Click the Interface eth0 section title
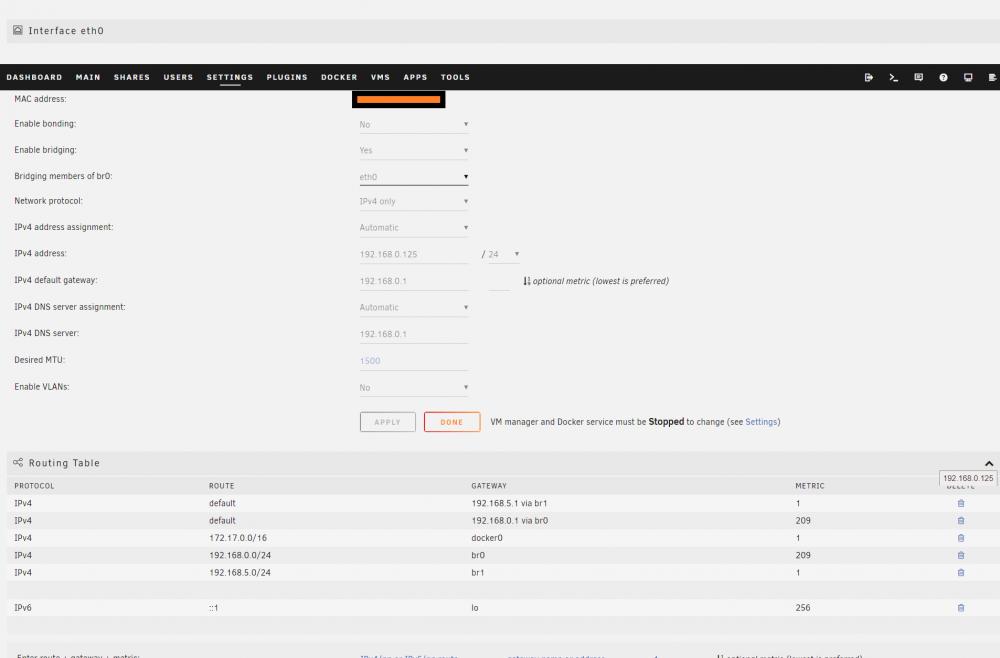 (x=66, y=31)
